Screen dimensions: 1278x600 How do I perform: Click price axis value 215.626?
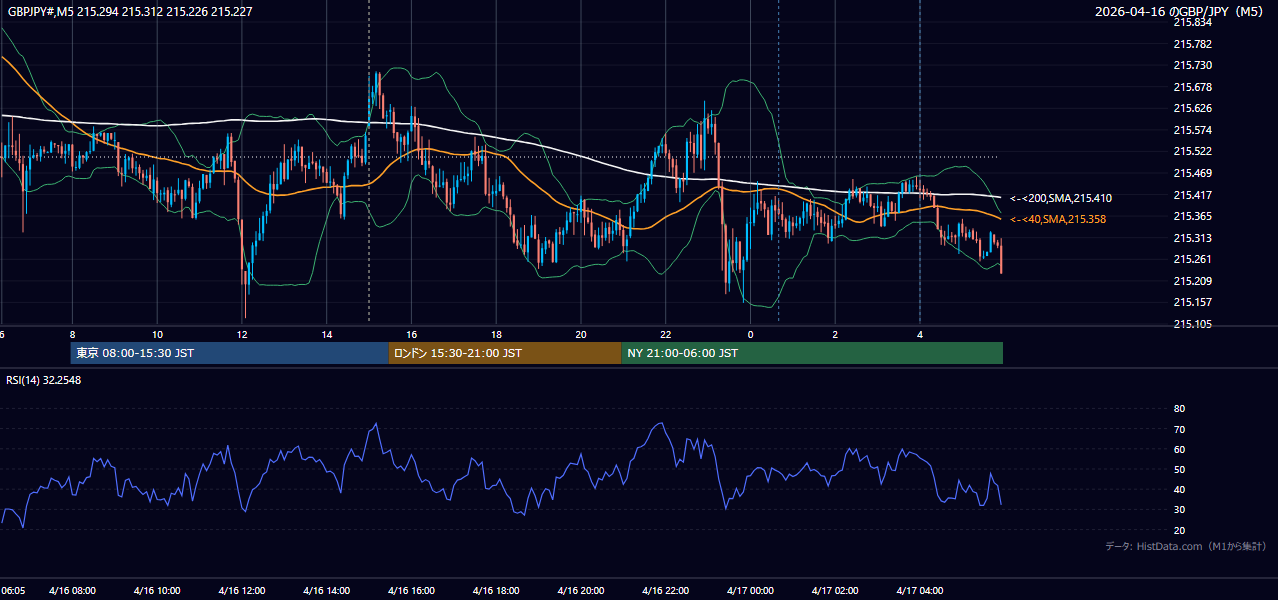tap(1192, 108)
